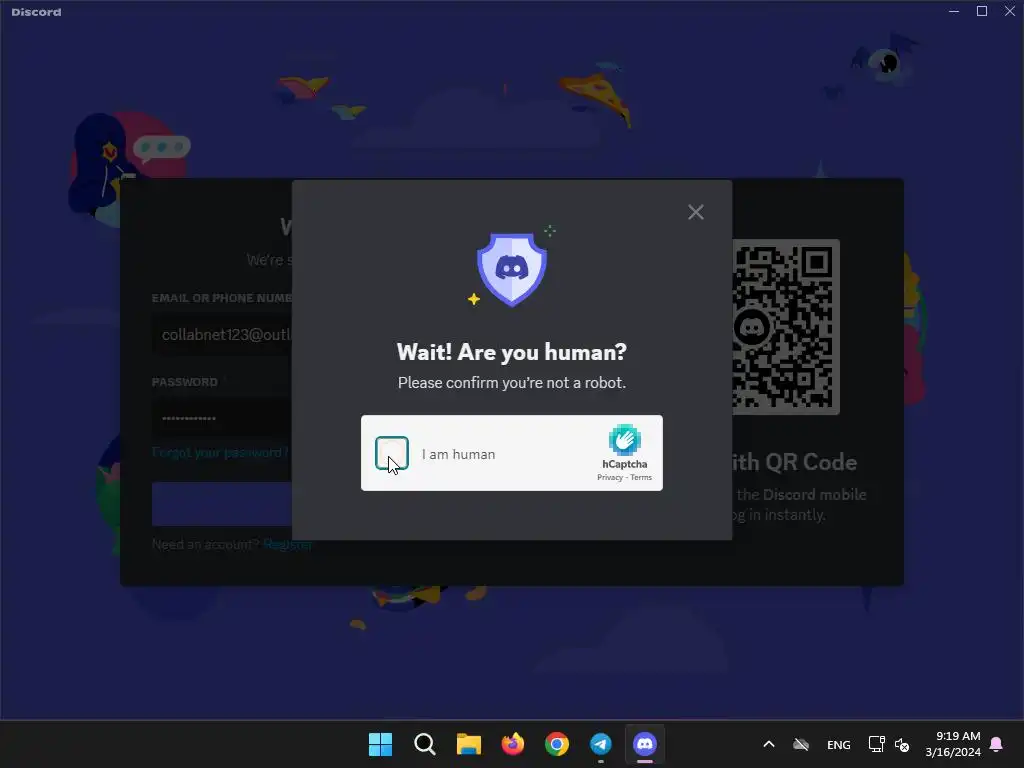This screenshot has width=1024, height=768.
Task: Click the Discord taskbar icon
Action: (645, 744)
